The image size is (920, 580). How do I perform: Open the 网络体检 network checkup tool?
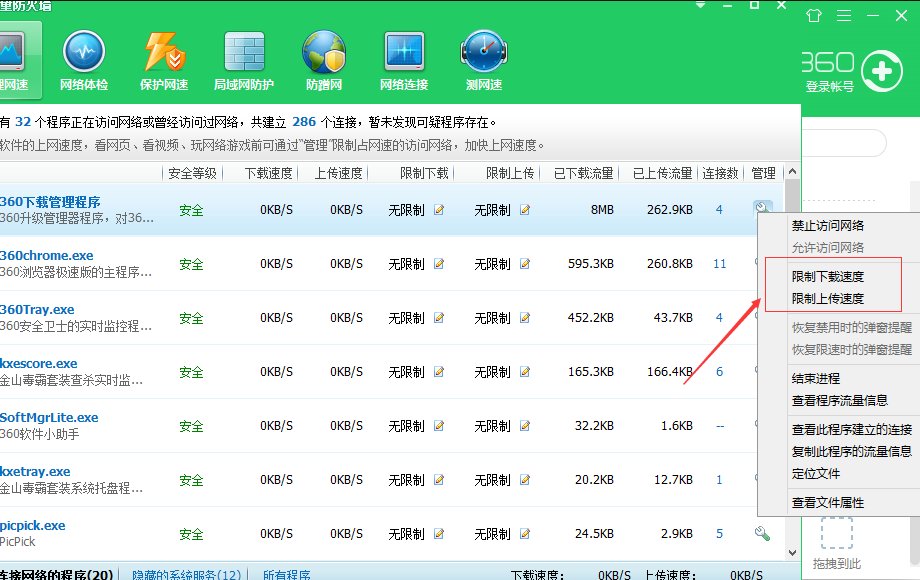[84, 55]
